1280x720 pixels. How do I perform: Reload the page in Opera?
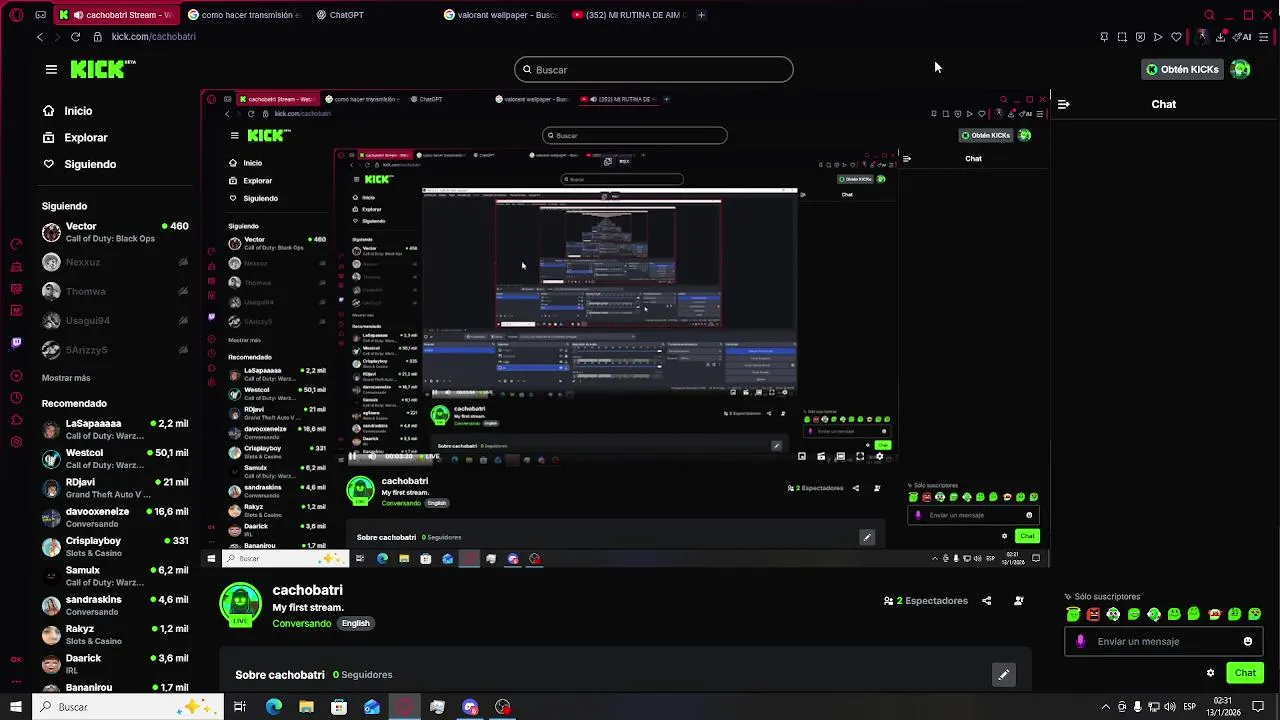tap(75, 37)
